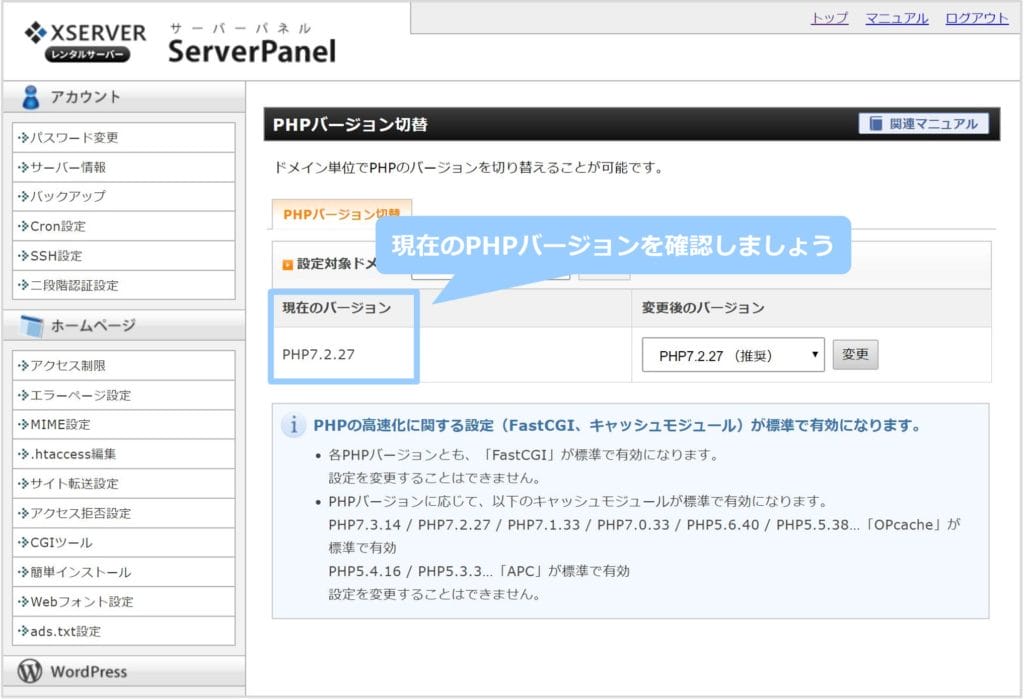This screenshot has width=1024, height=699.
Task: Open .htaccess編集 menu item
Action: tap(123, 454)
